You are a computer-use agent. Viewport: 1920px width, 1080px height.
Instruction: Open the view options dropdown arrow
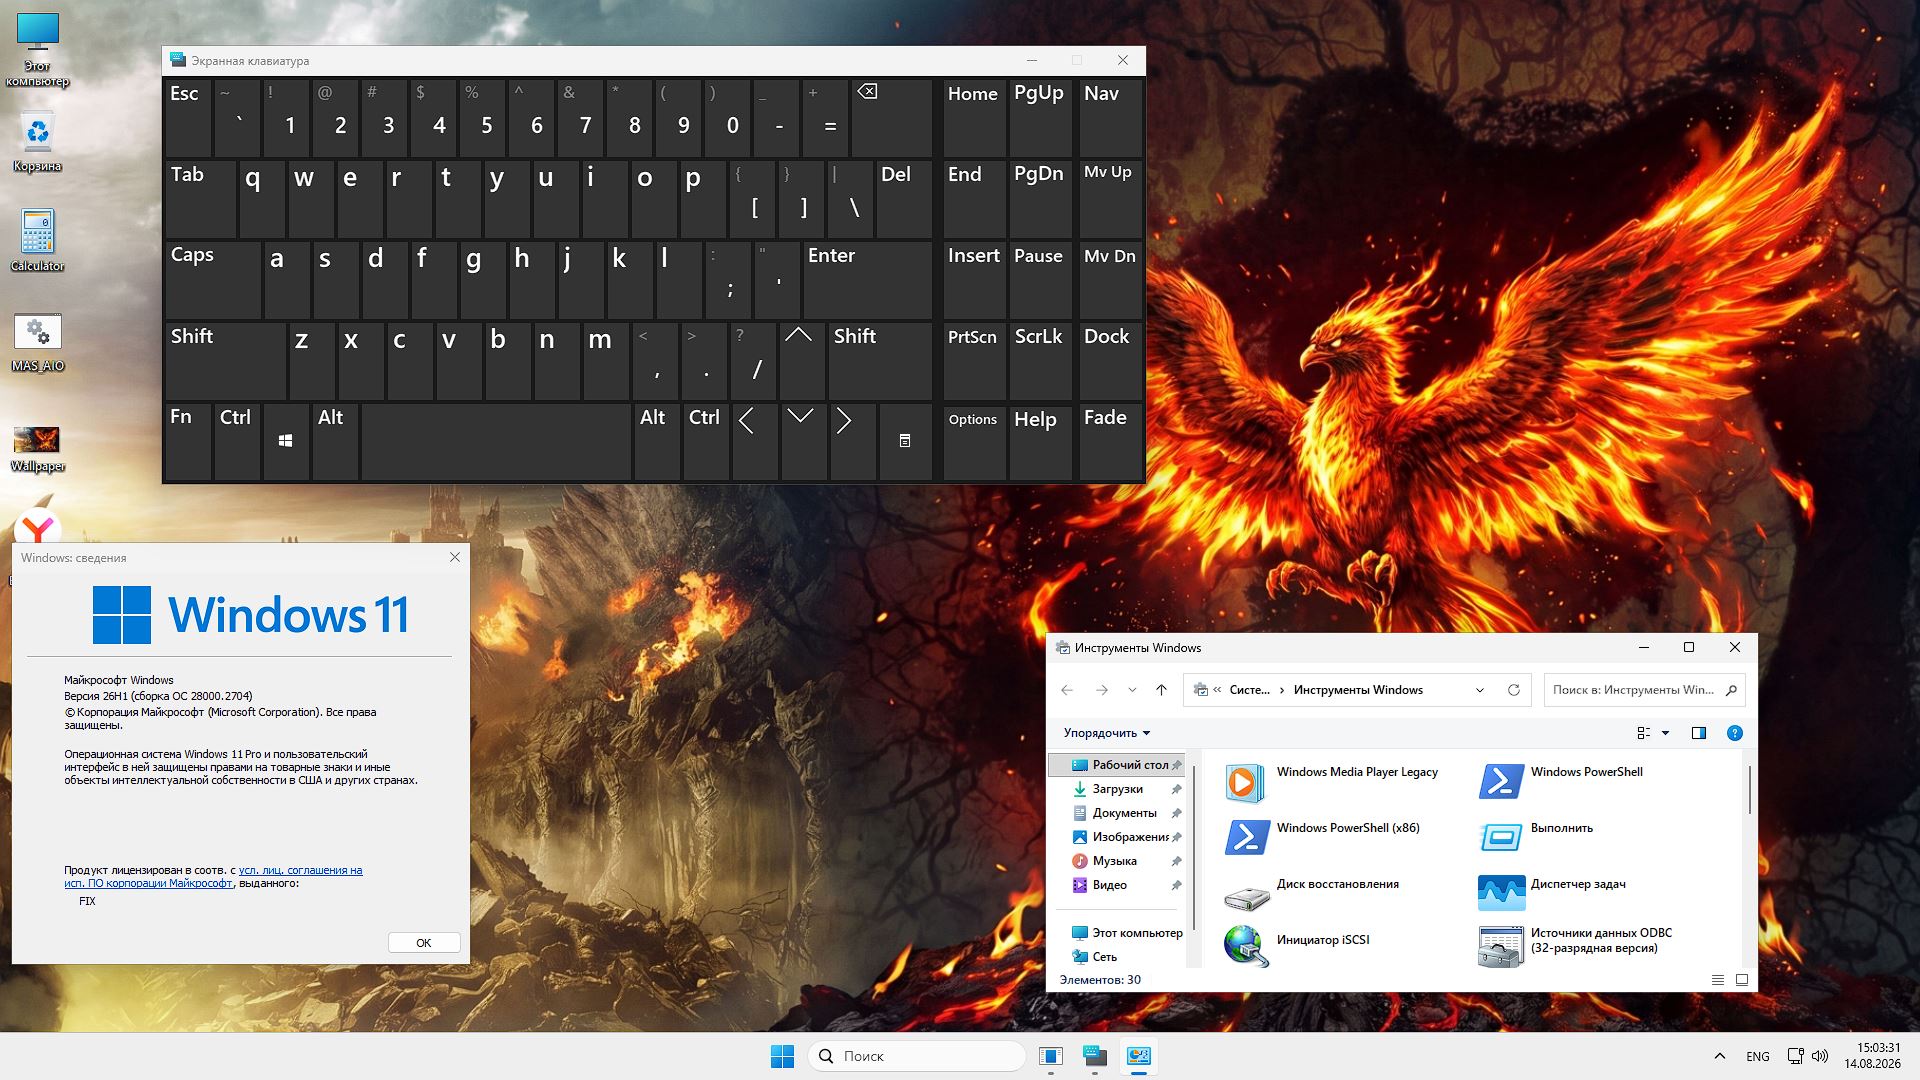pos(1666,733)
